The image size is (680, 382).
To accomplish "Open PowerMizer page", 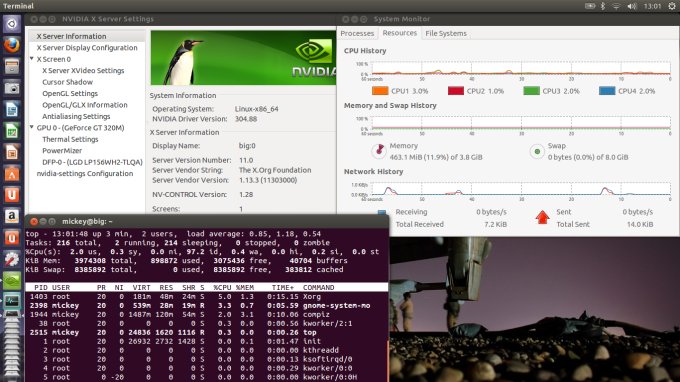I will point(62,150).
